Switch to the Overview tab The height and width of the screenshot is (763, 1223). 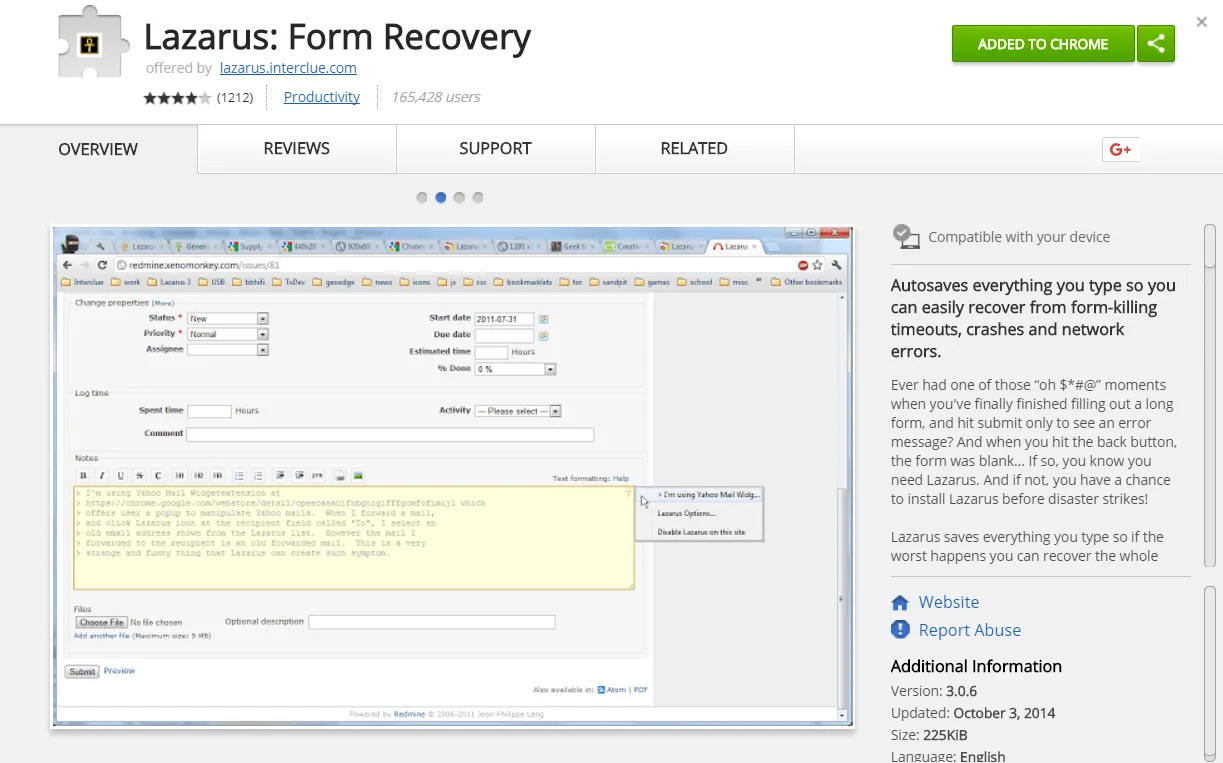(x=98, y=149)
